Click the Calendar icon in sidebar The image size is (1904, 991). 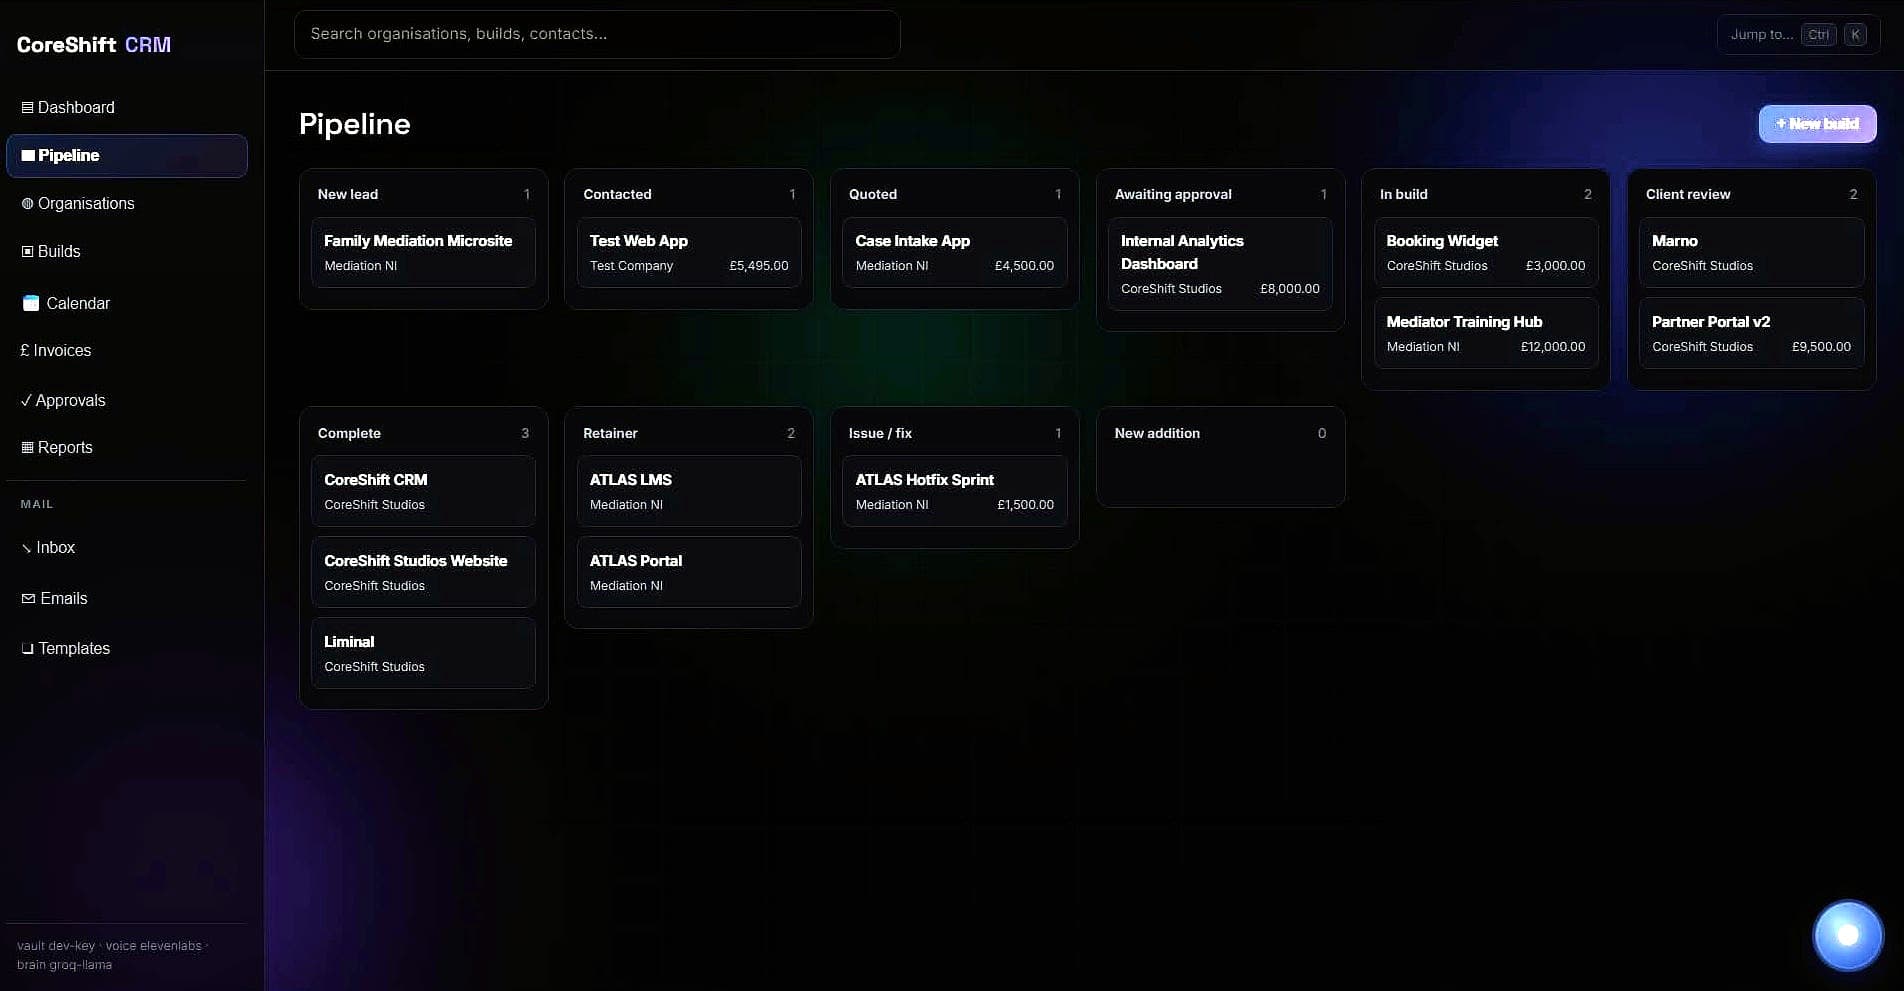31,303
